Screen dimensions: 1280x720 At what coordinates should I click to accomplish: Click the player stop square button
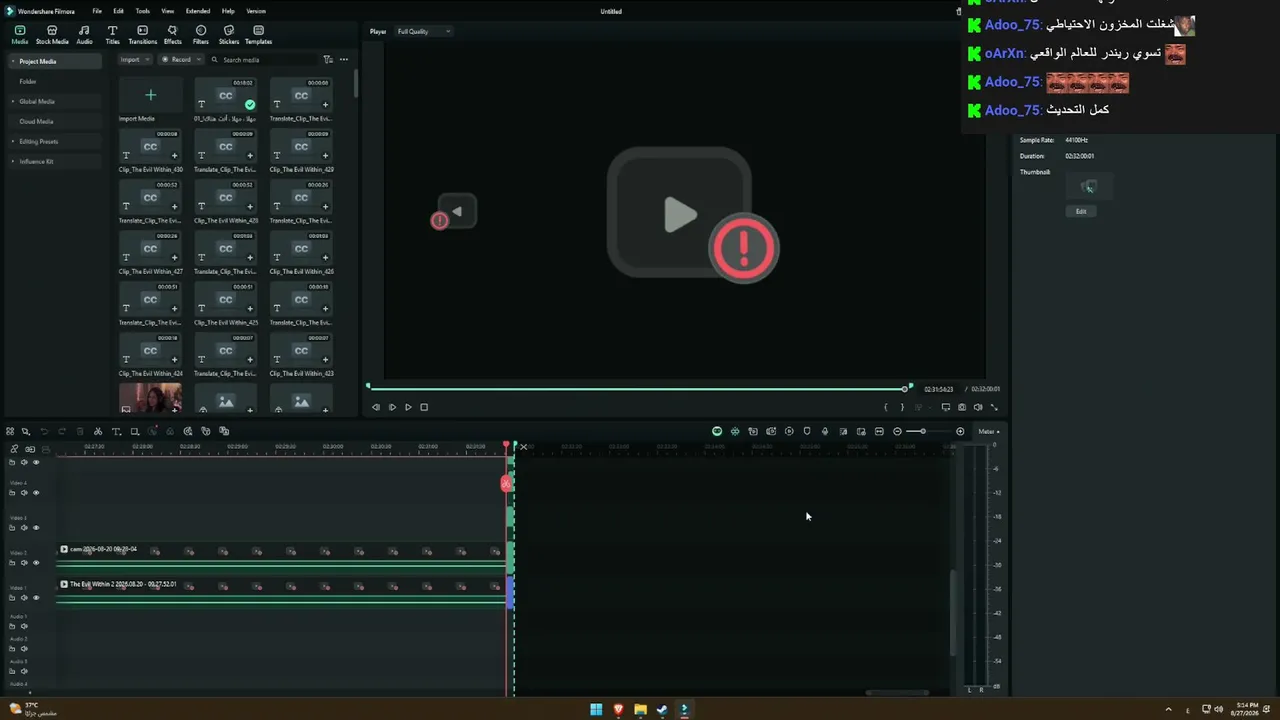click(x=424, y=407)
